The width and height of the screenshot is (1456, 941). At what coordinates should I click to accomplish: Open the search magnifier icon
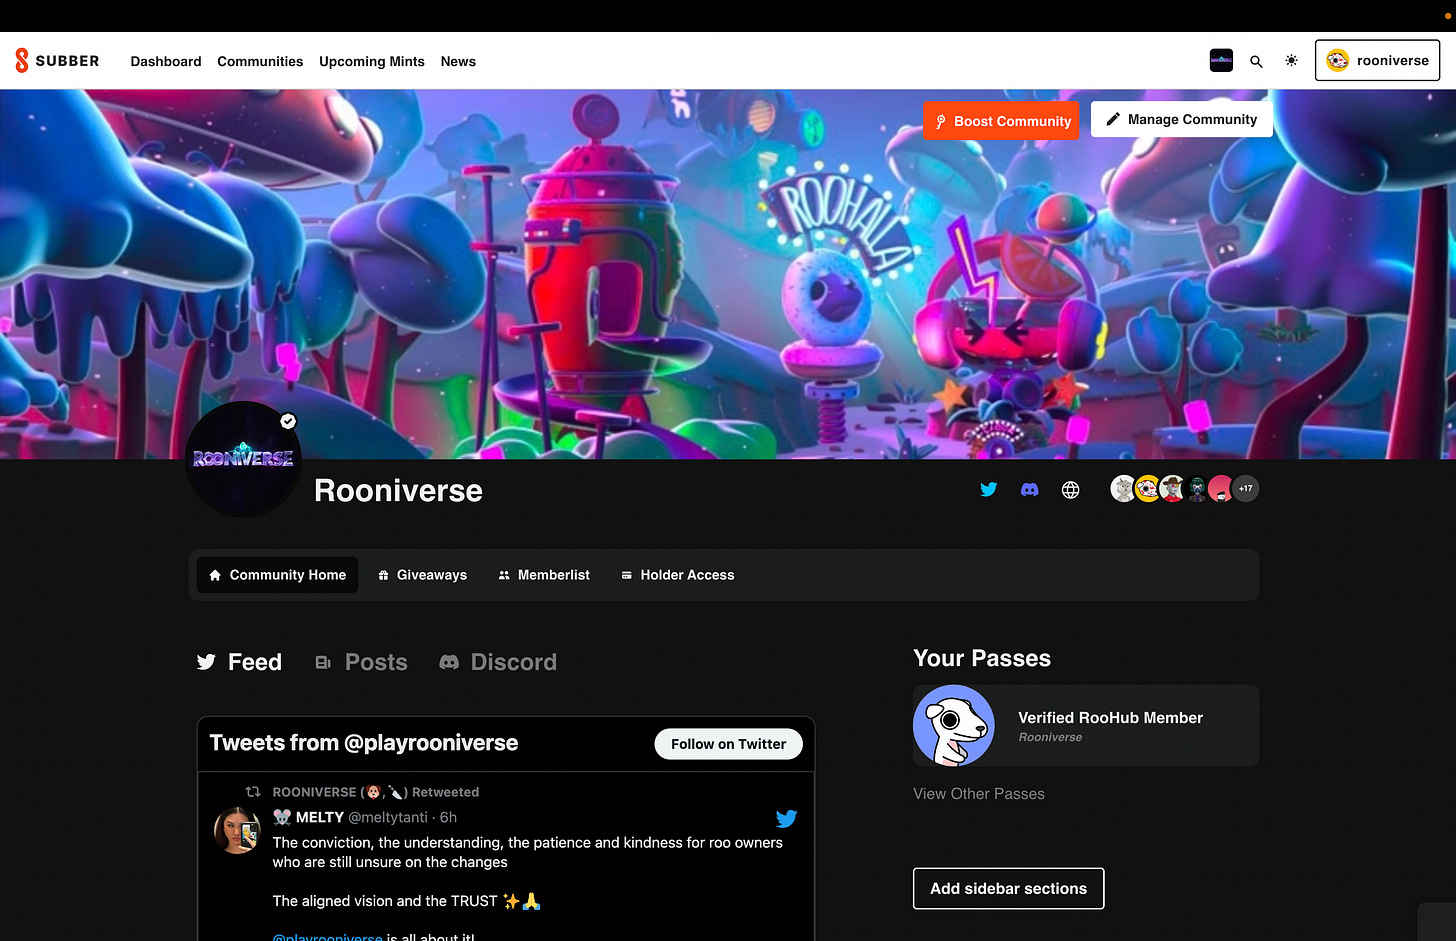click(1256, 61)
